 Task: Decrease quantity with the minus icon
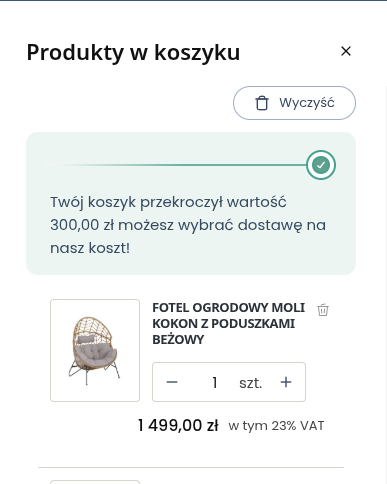(x=172, y=382)
